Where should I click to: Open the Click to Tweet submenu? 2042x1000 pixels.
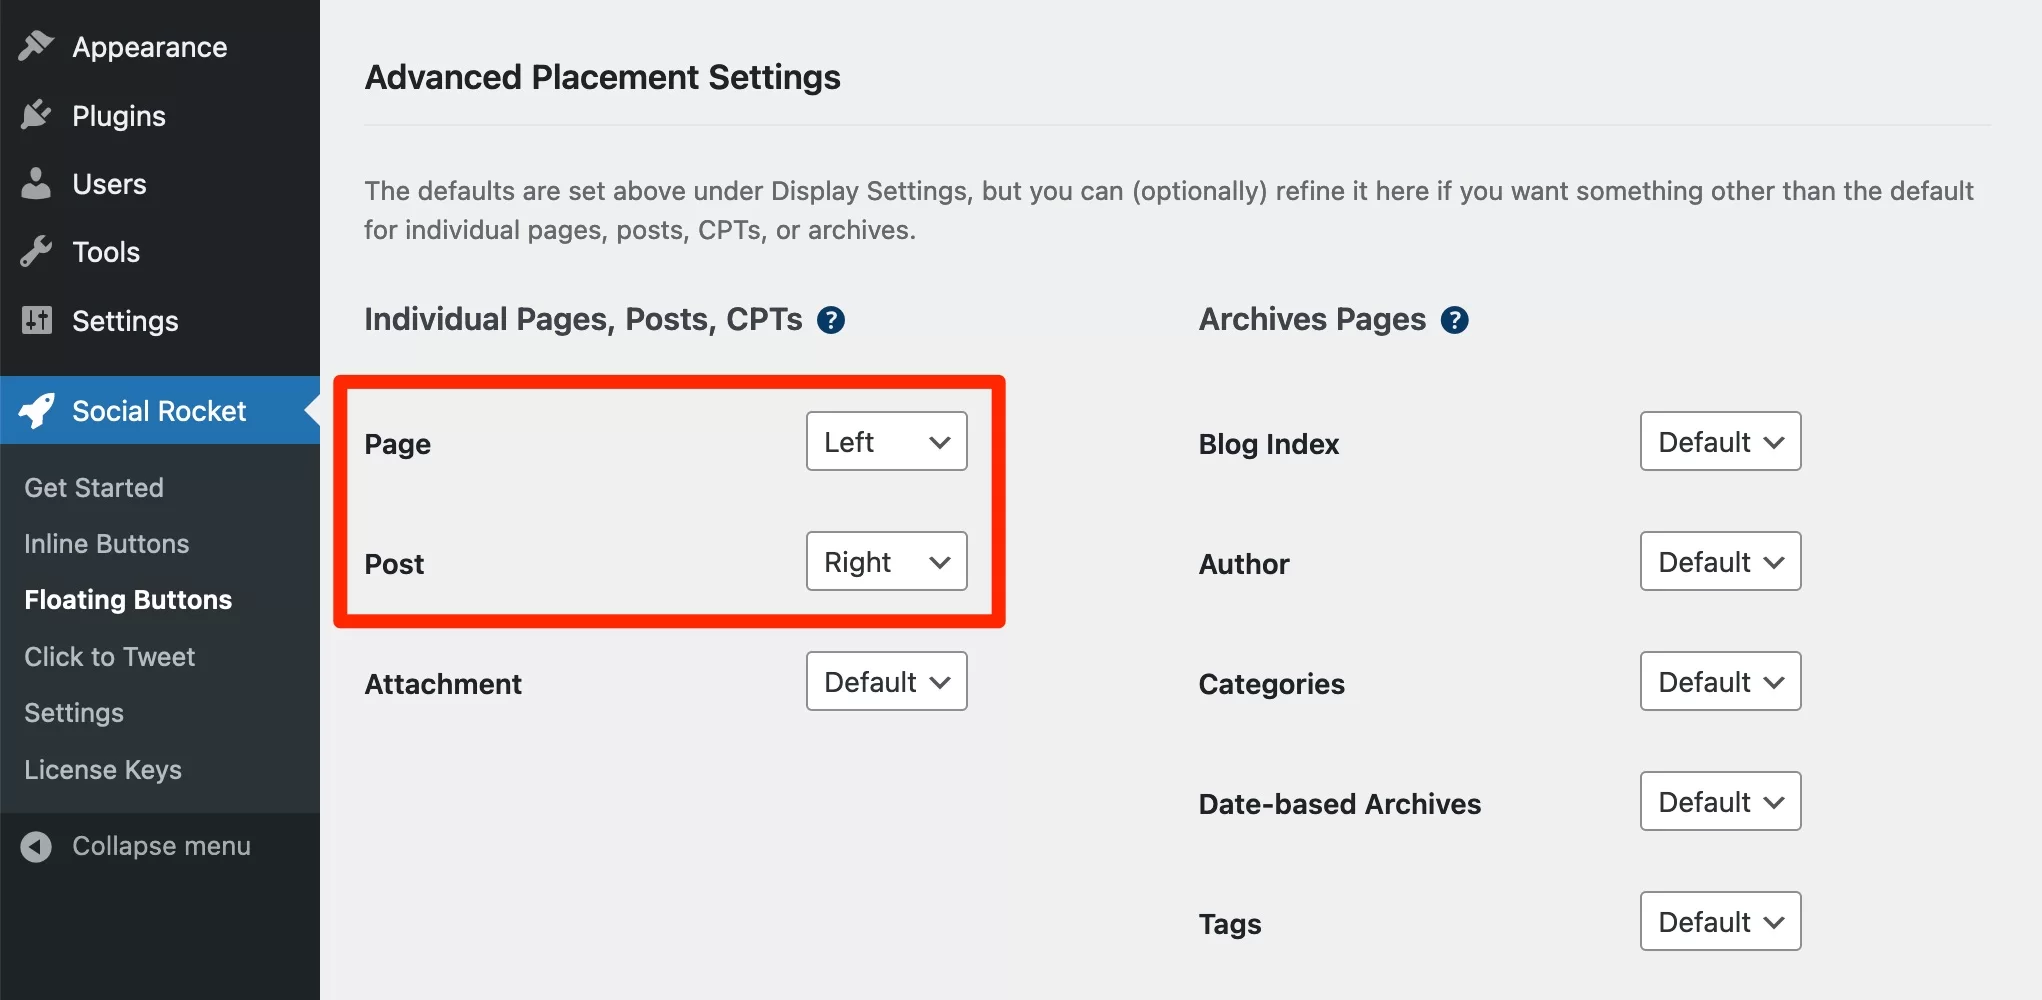110,656
